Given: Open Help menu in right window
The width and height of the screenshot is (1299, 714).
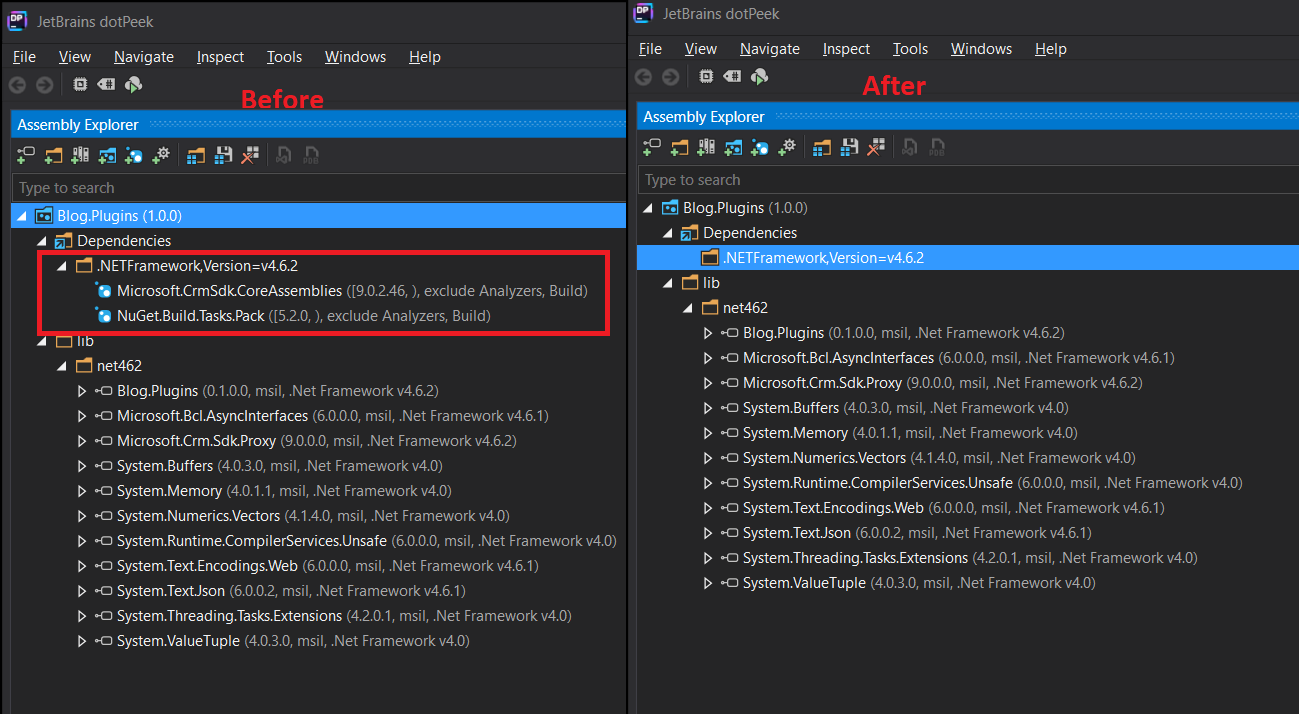Looking at the screenshot, I should click(x=1051, y=49).
